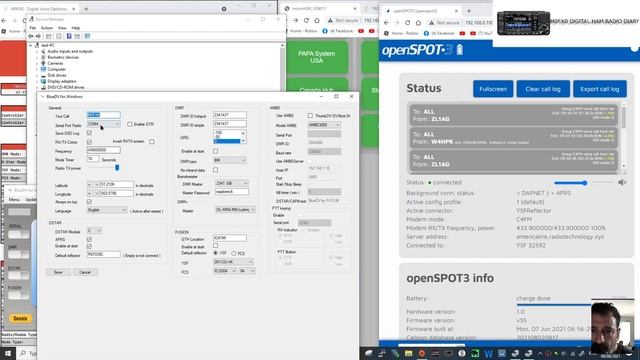Screen dimensions: 640x360
Task: Click into the Your Call input field
Action: point(104,115)
